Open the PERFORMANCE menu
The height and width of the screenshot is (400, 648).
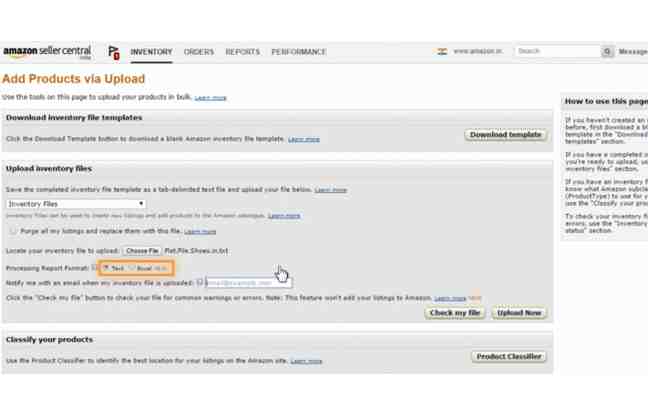pos(299,52)
